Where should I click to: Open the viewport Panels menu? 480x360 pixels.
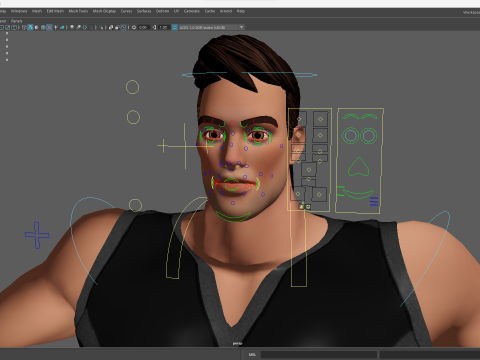[16, 21]
